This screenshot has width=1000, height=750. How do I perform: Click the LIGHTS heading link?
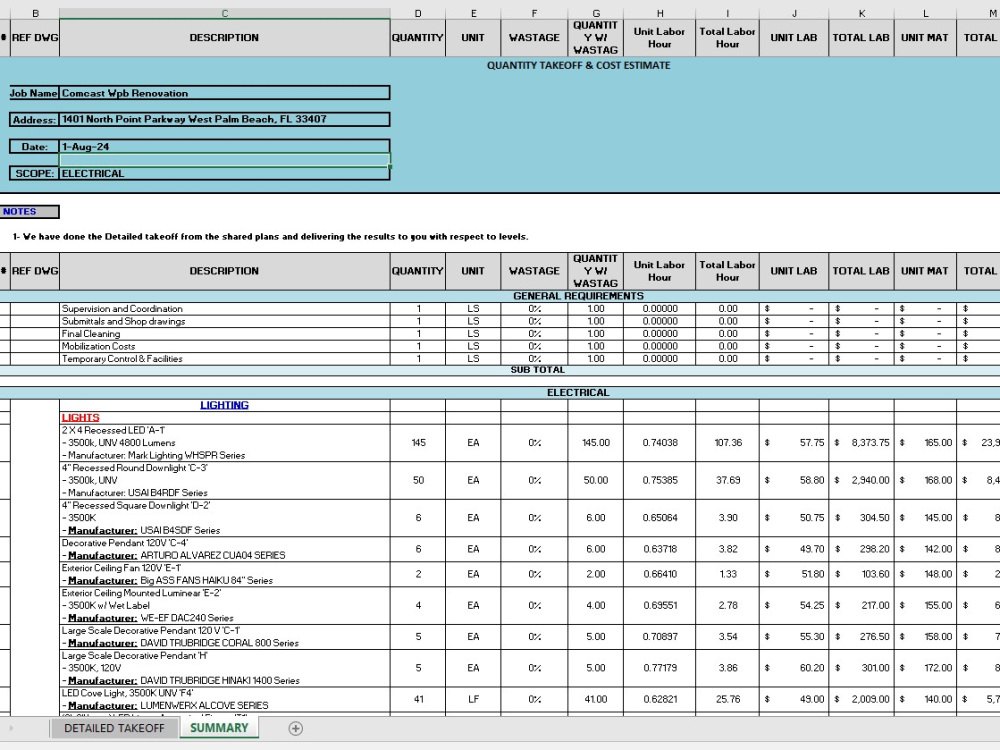coord(80,418)
